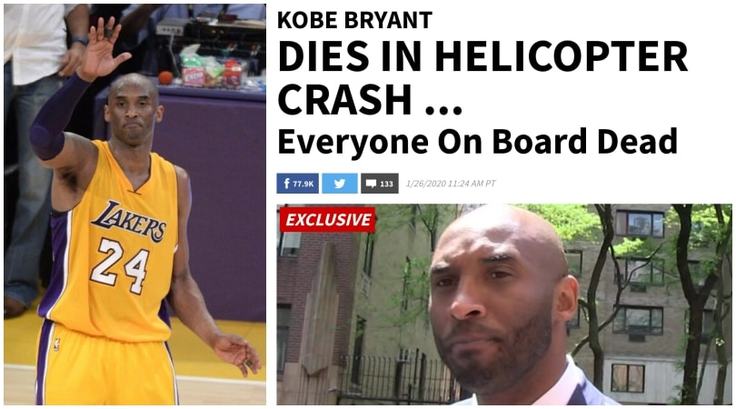Viewport: 736px width, 409px height.
Task: Click the red EXCLUSIVE badge
Action: [x=328, y=220]
